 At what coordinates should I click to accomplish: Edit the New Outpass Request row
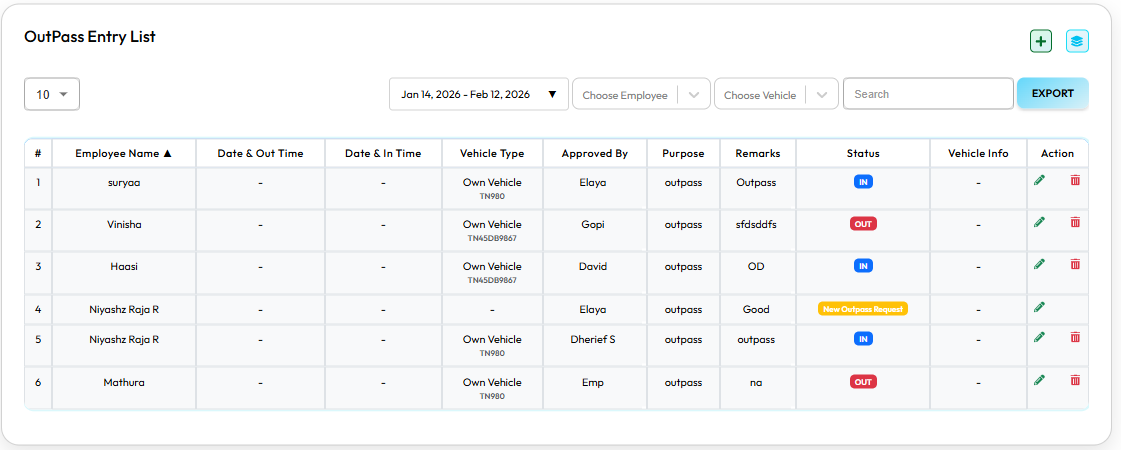pyautogui.click(x=1039, y=307)
